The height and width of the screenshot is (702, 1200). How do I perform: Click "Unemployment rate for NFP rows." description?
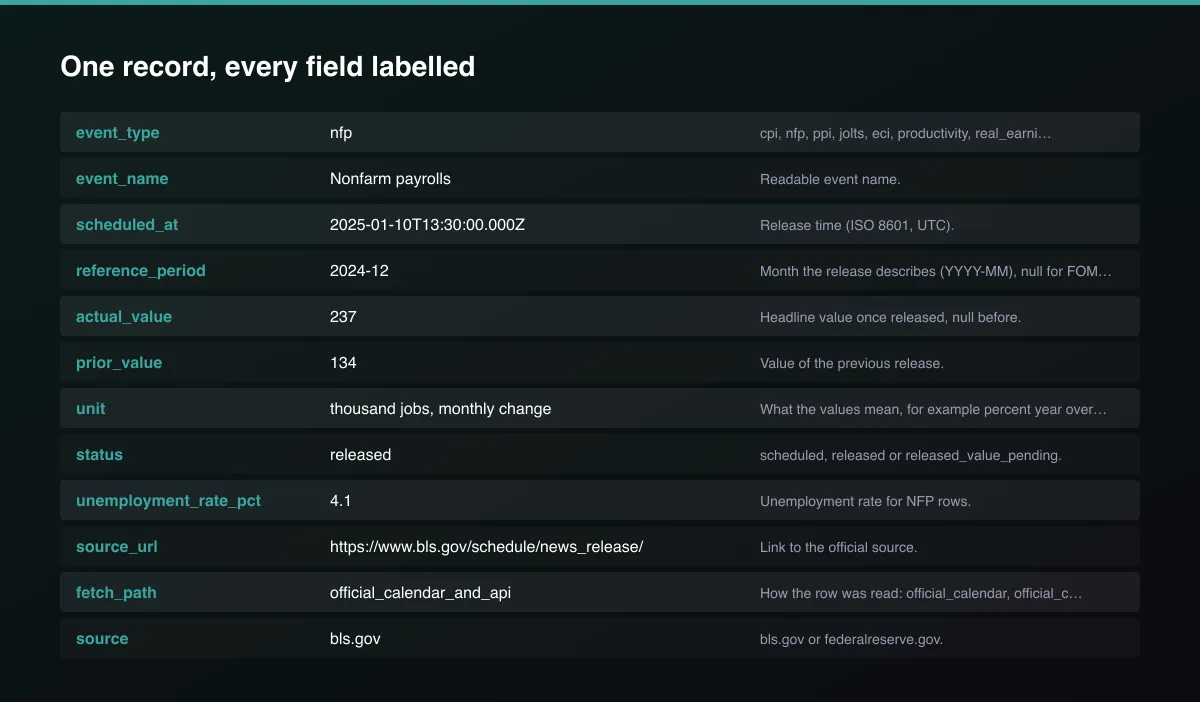click(865, 501)
